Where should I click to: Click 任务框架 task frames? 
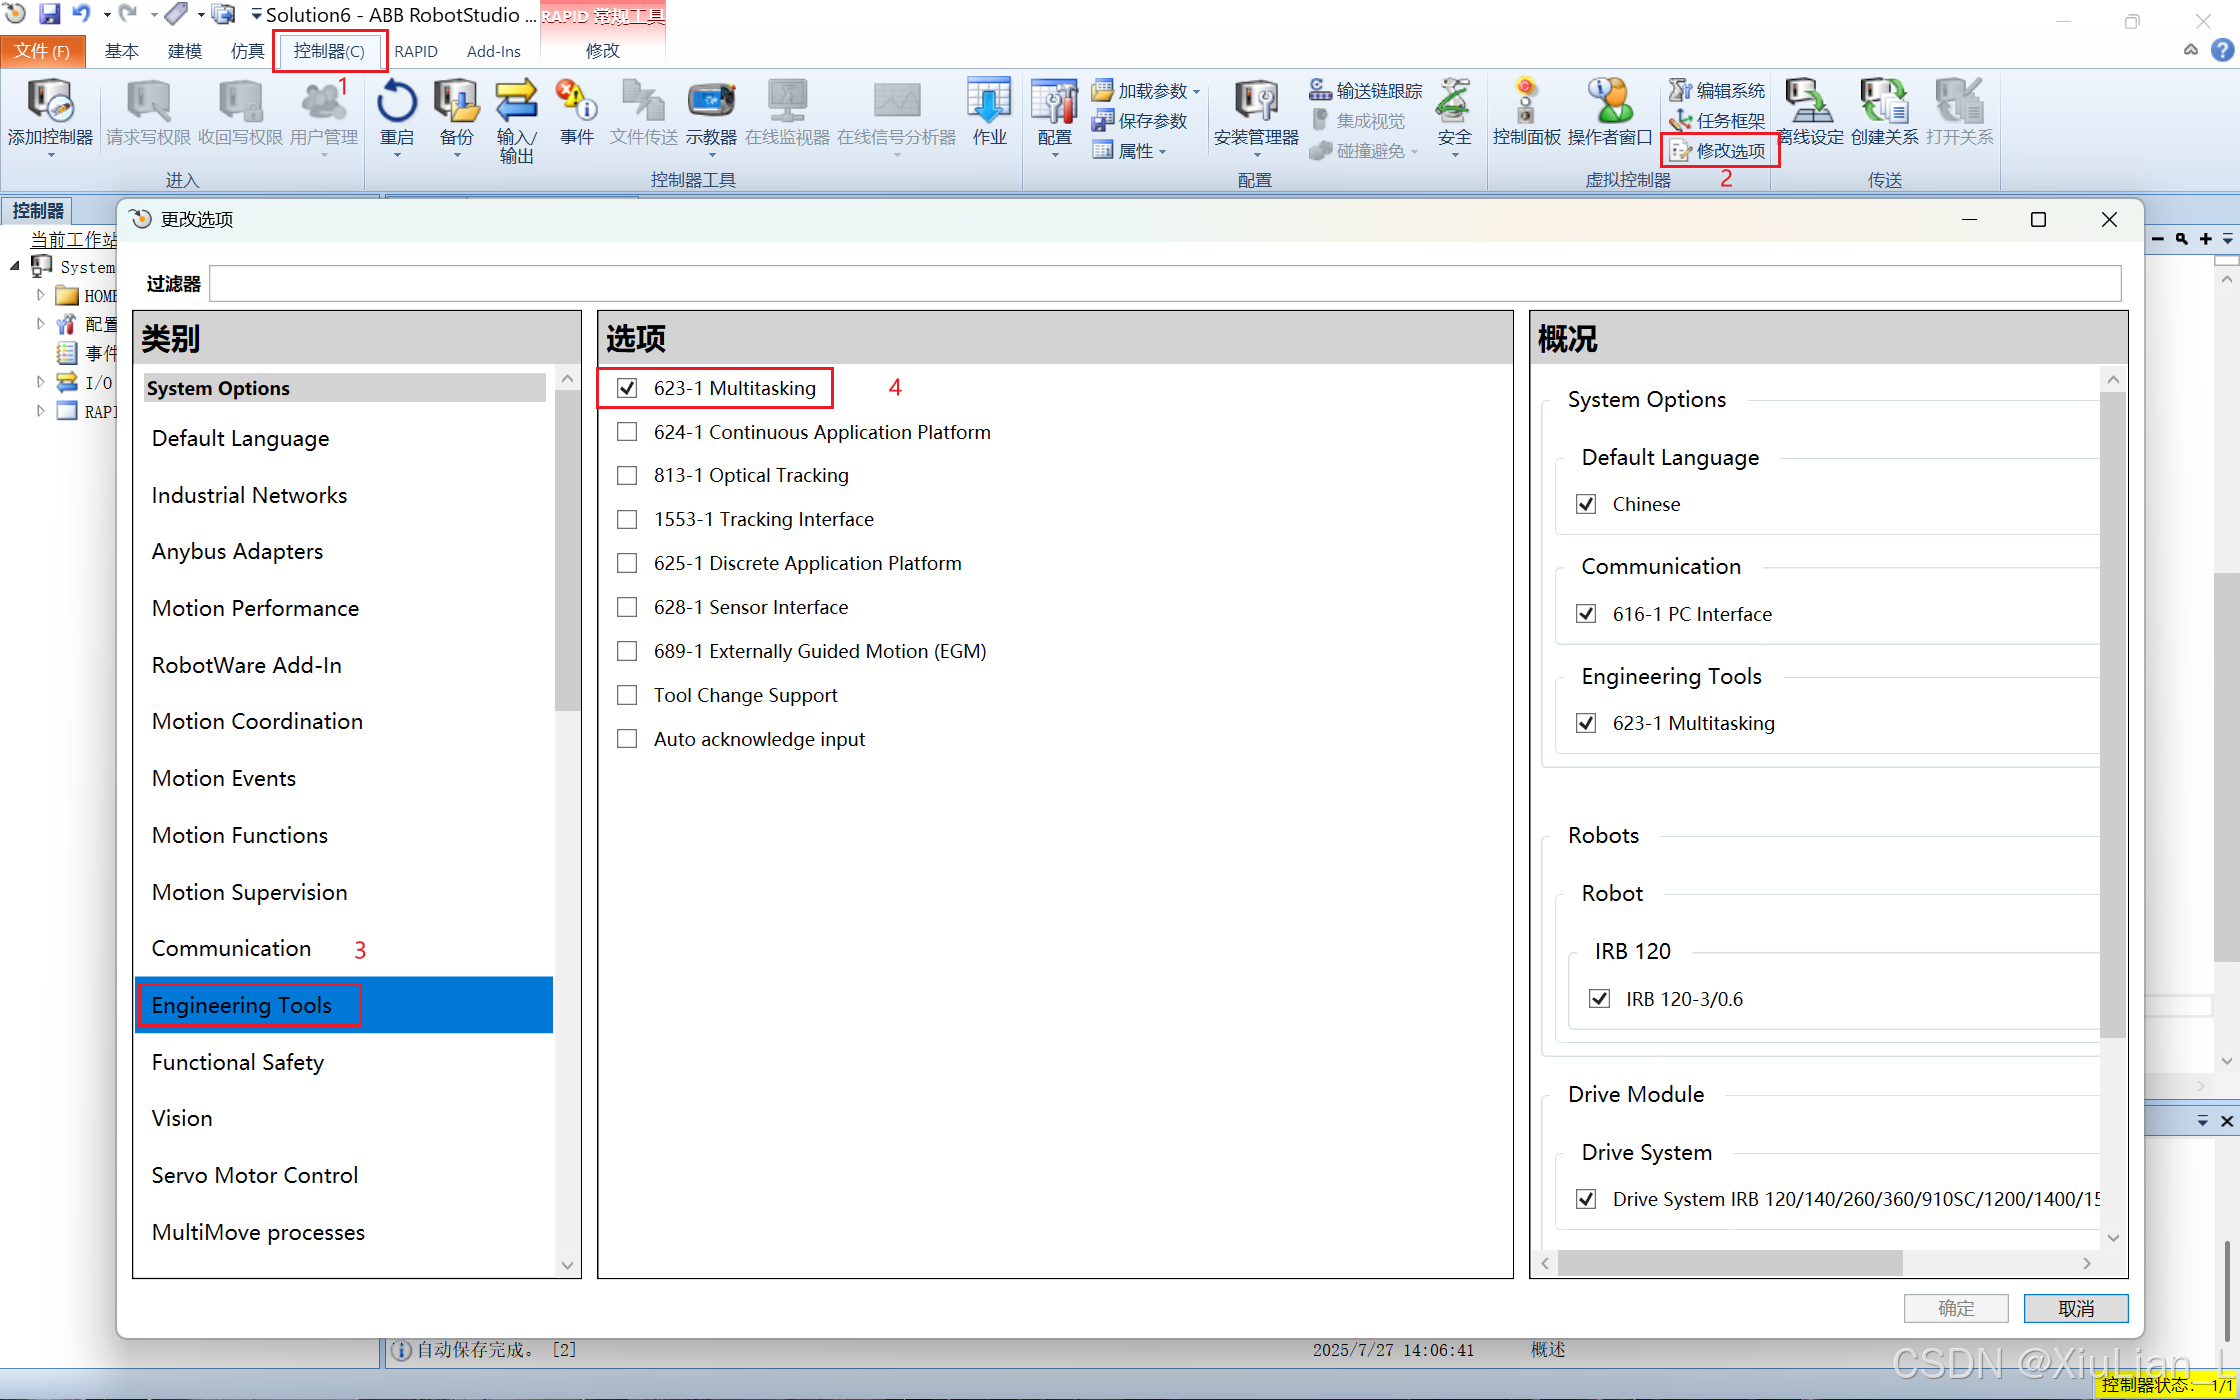(x=1717, y=121)
